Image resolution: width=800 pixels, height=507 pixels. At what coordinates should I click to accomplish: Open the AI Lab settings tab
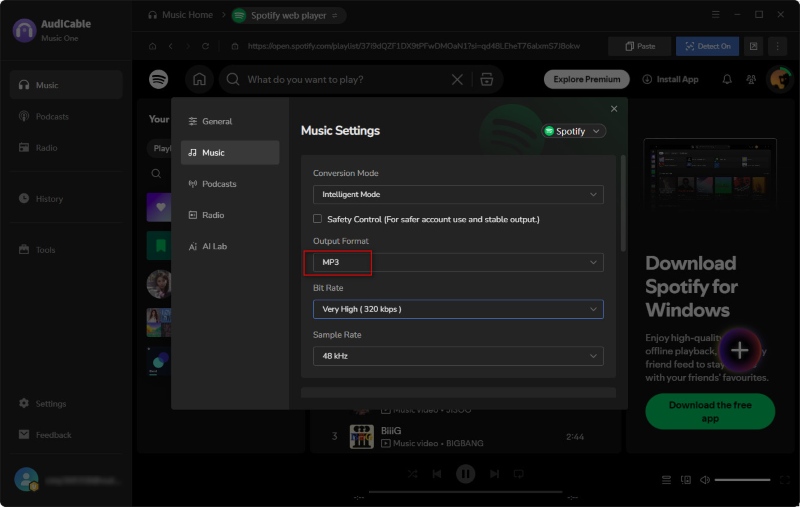click(x=230, y=246)
